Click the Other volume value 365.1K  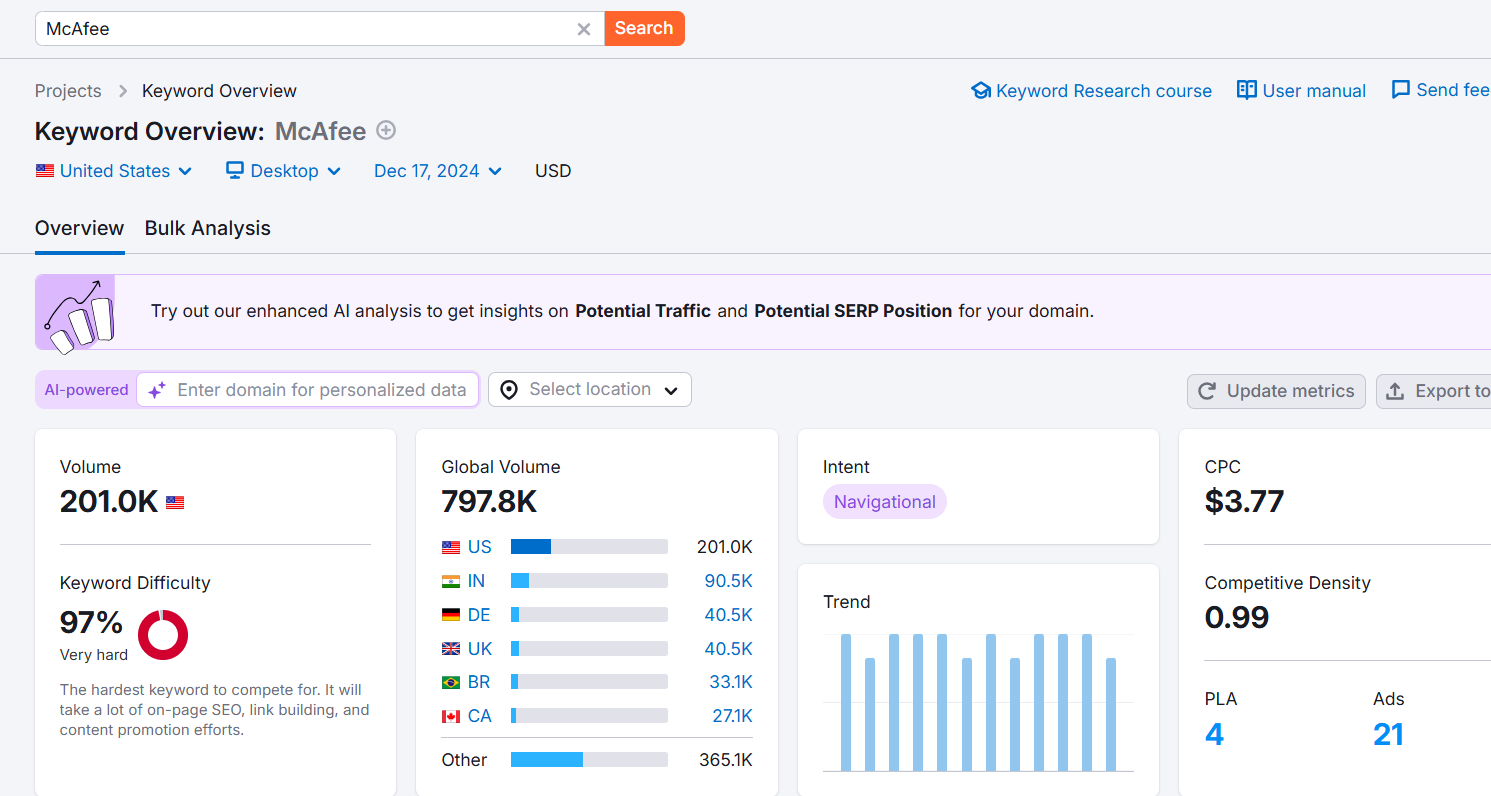(726, 760)
